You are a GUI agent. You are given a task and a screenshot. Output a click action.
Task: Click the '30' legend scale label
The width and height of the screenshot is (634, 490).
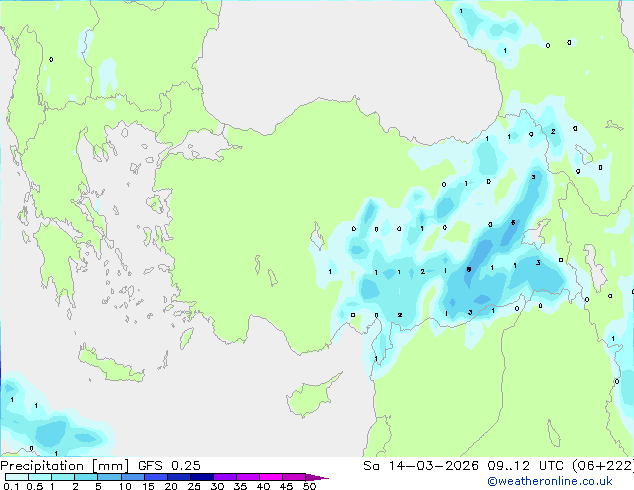coord(217,486)
